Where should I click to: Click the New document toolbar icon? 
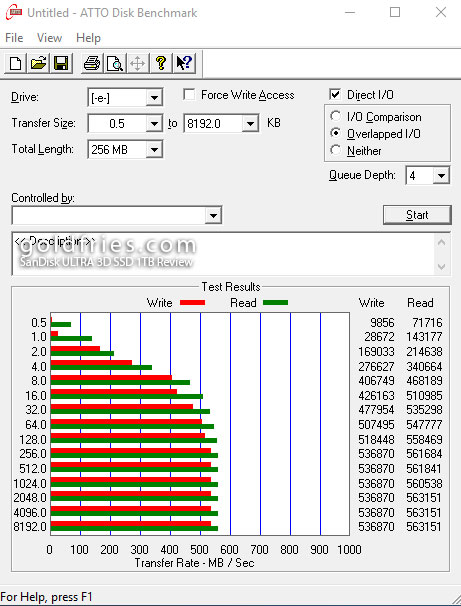(15, 63)
